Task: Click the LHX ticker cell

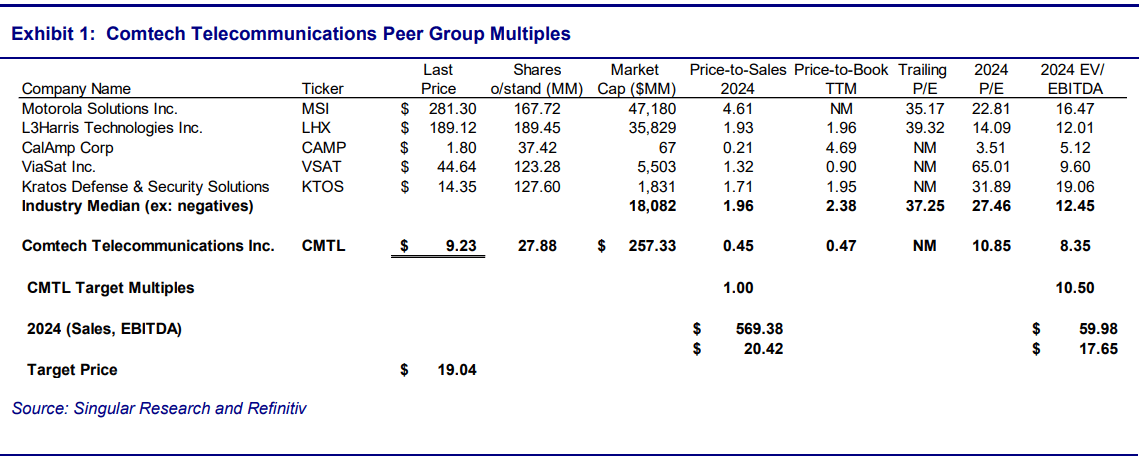Action: pos(315,128)
